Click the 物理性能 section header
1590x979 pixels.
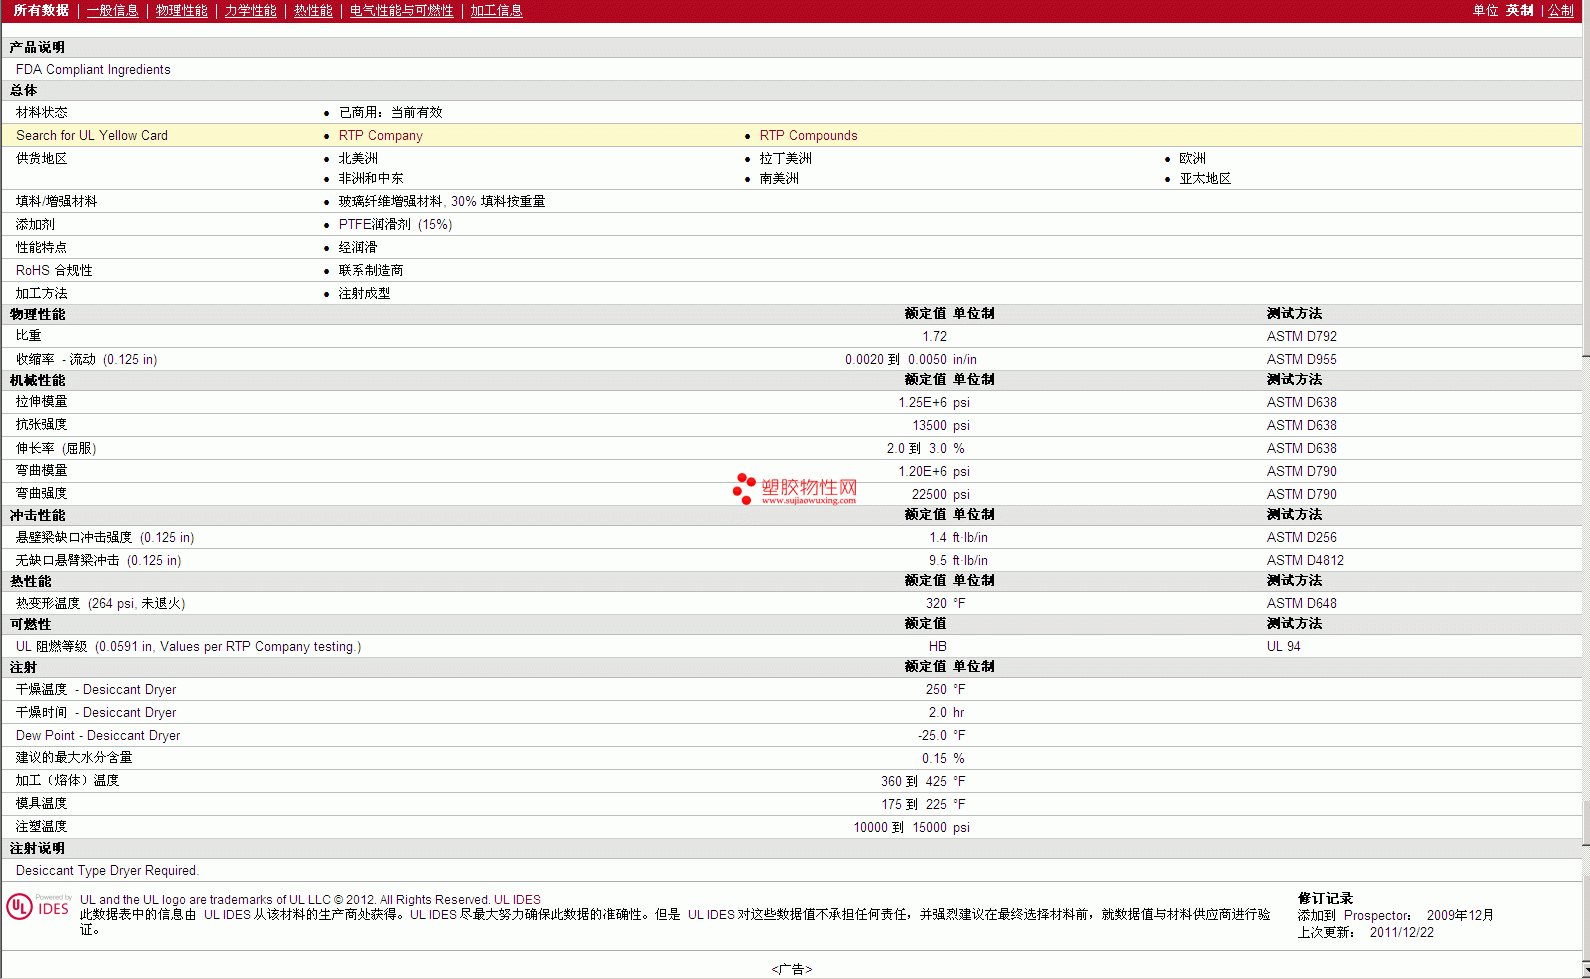click(37, 314)
